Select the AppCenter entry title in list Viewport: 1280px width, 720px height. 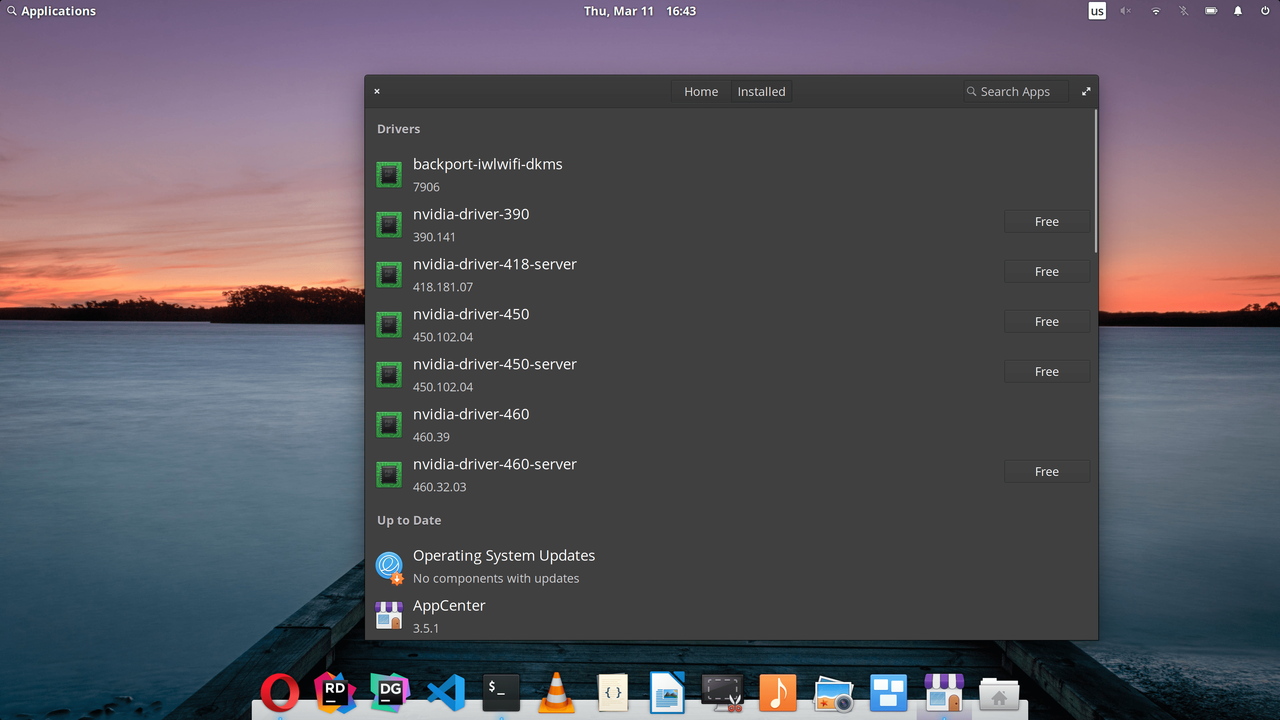tap(449, 605)
